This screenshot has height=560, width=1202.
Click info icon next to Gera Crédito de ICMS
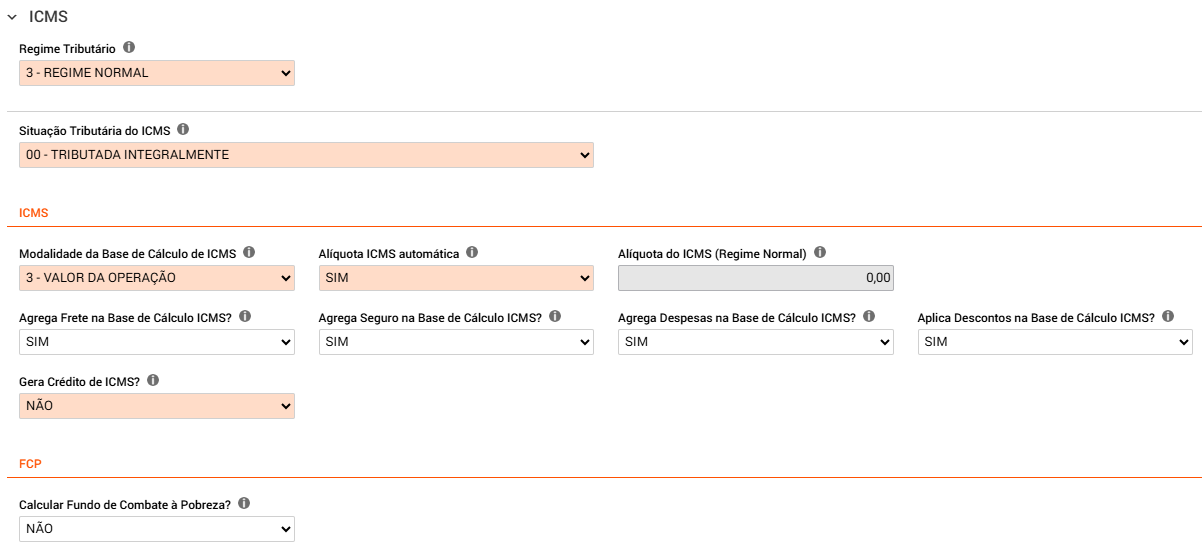[x=154, y=380]
